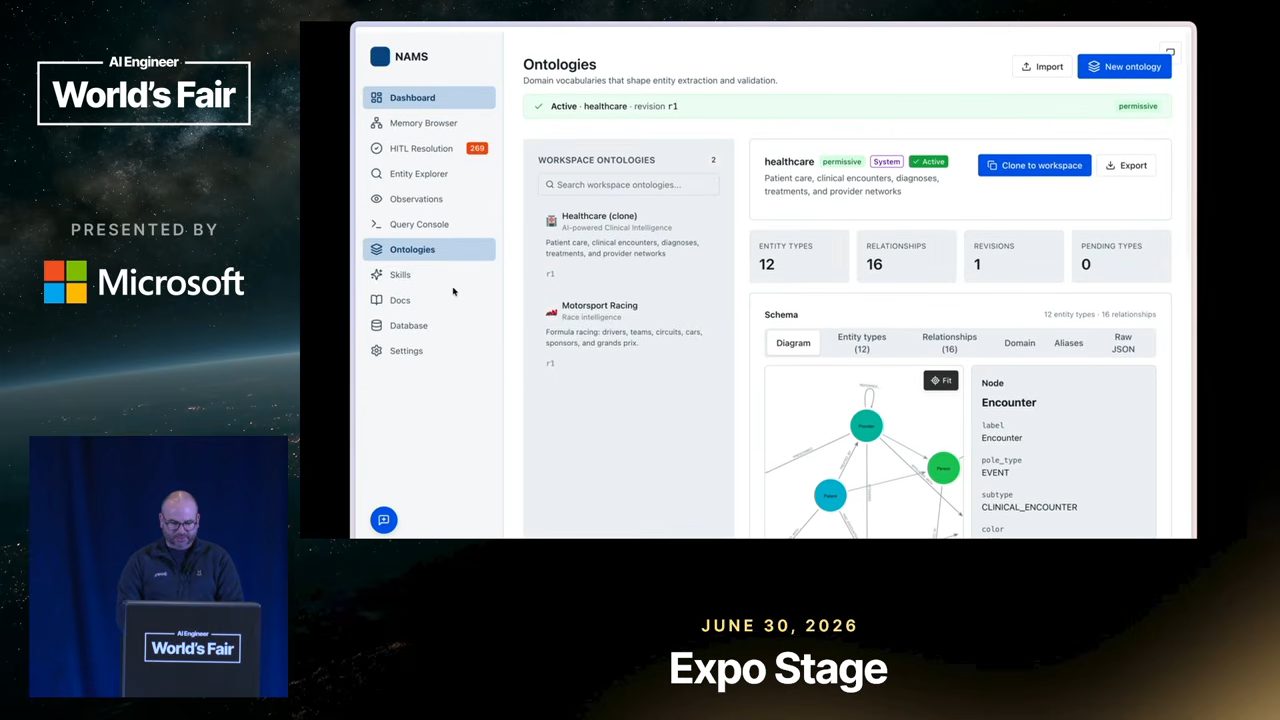The width and height of the screenshot is (1280, 720).
Task: Click the Pending Types 0 stat card
Action: (x=1120, y=256)
